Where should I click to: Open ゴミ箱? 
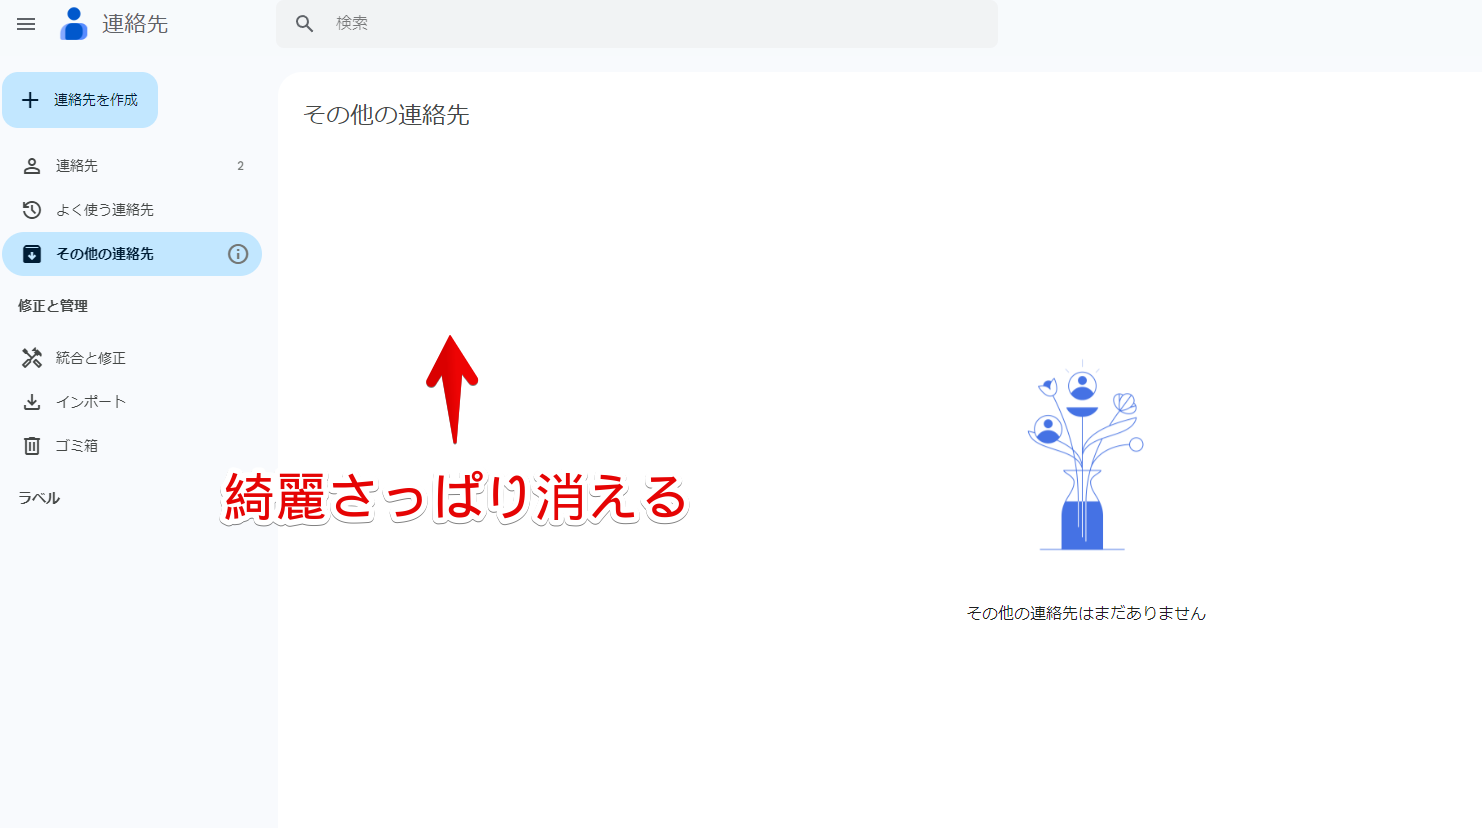[132, 446]
